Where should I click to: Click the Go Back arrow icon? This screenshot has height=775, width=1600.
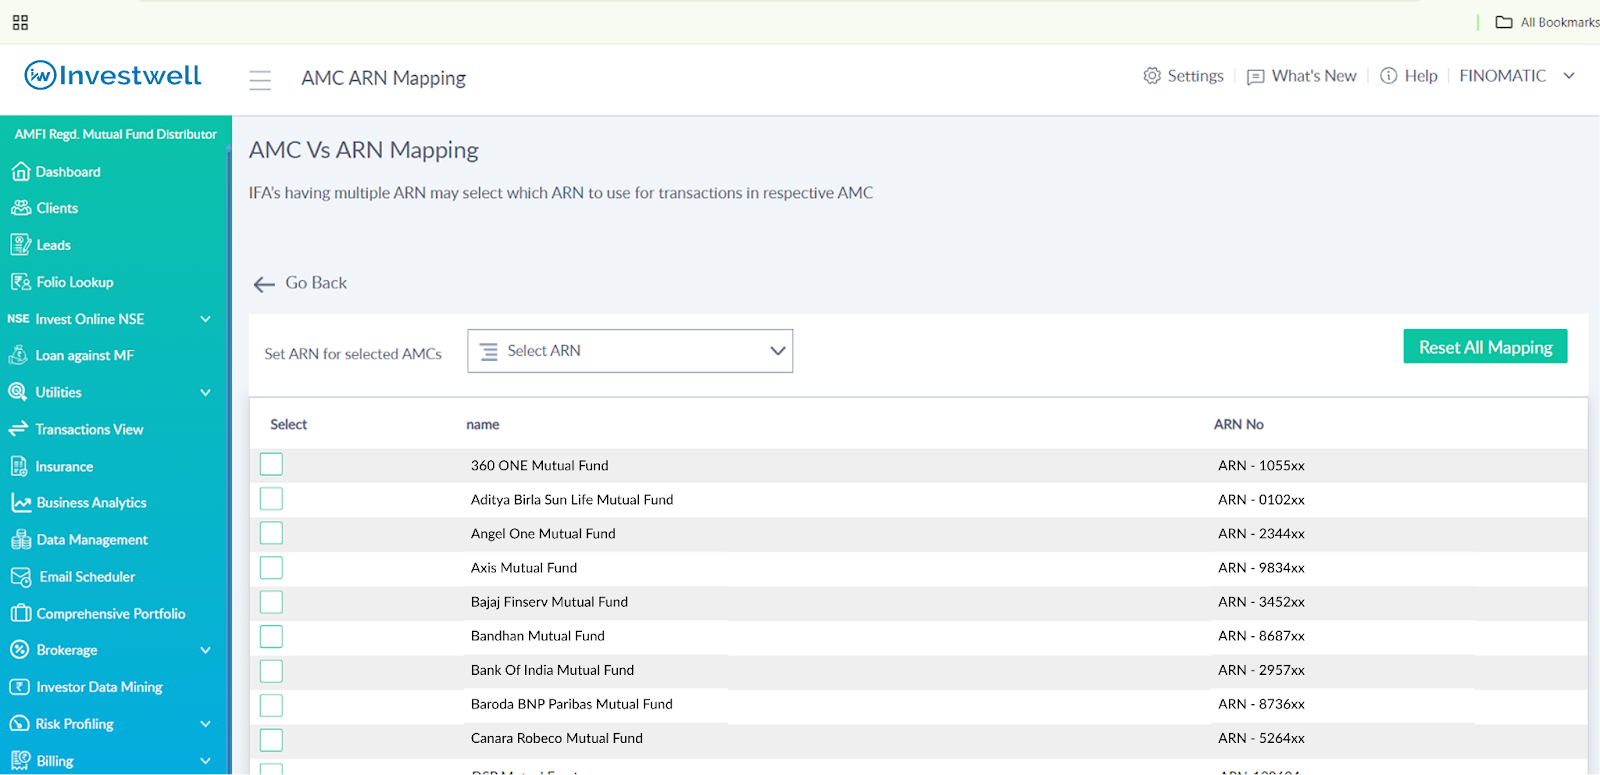click(x=264, y=285)
